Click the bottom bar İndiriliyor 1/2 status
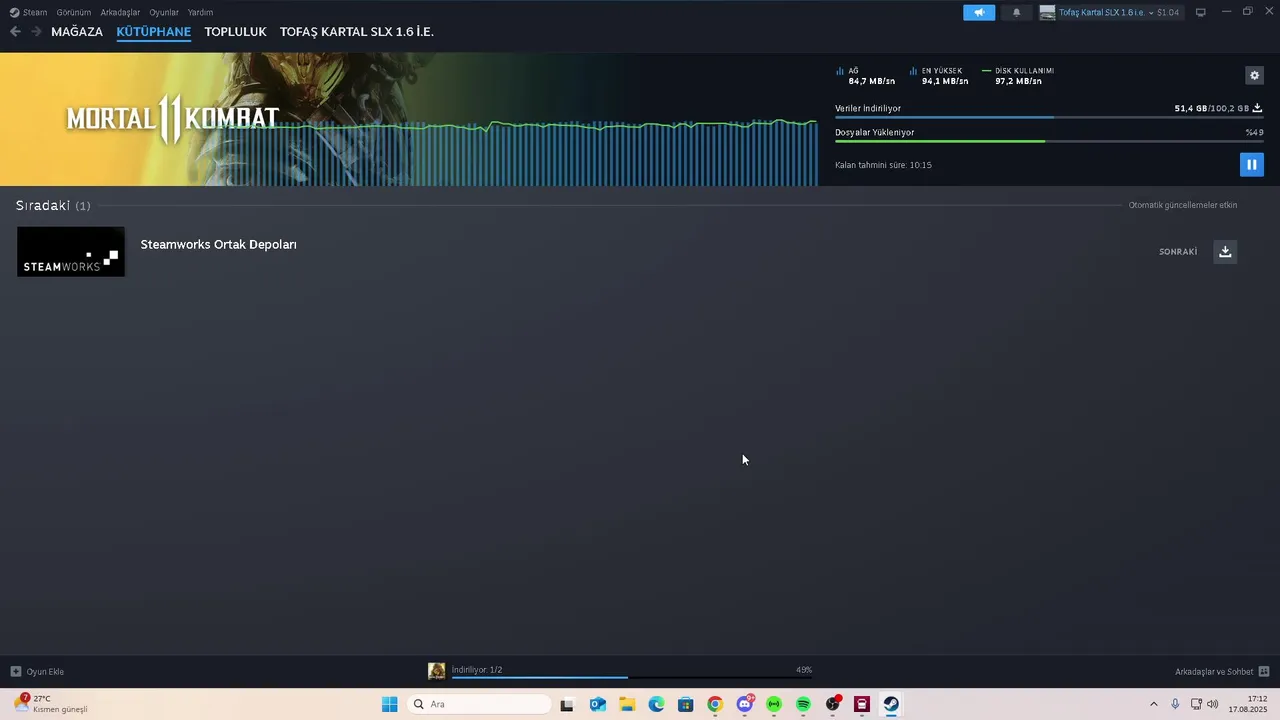Screen dimensions: 1280x720 (x=477, y=670)
